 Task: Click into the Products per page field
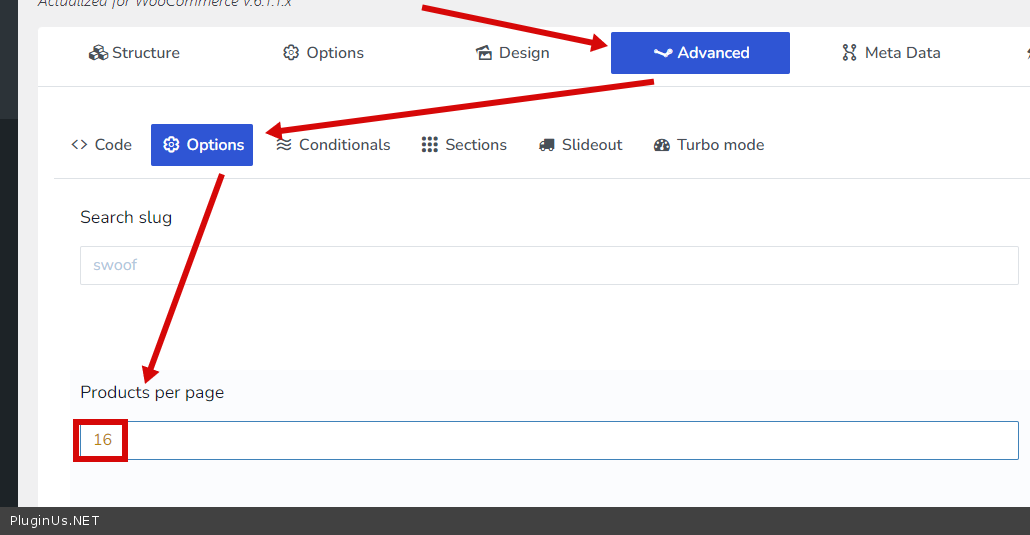pyautogui.click(x=570, y=440)
